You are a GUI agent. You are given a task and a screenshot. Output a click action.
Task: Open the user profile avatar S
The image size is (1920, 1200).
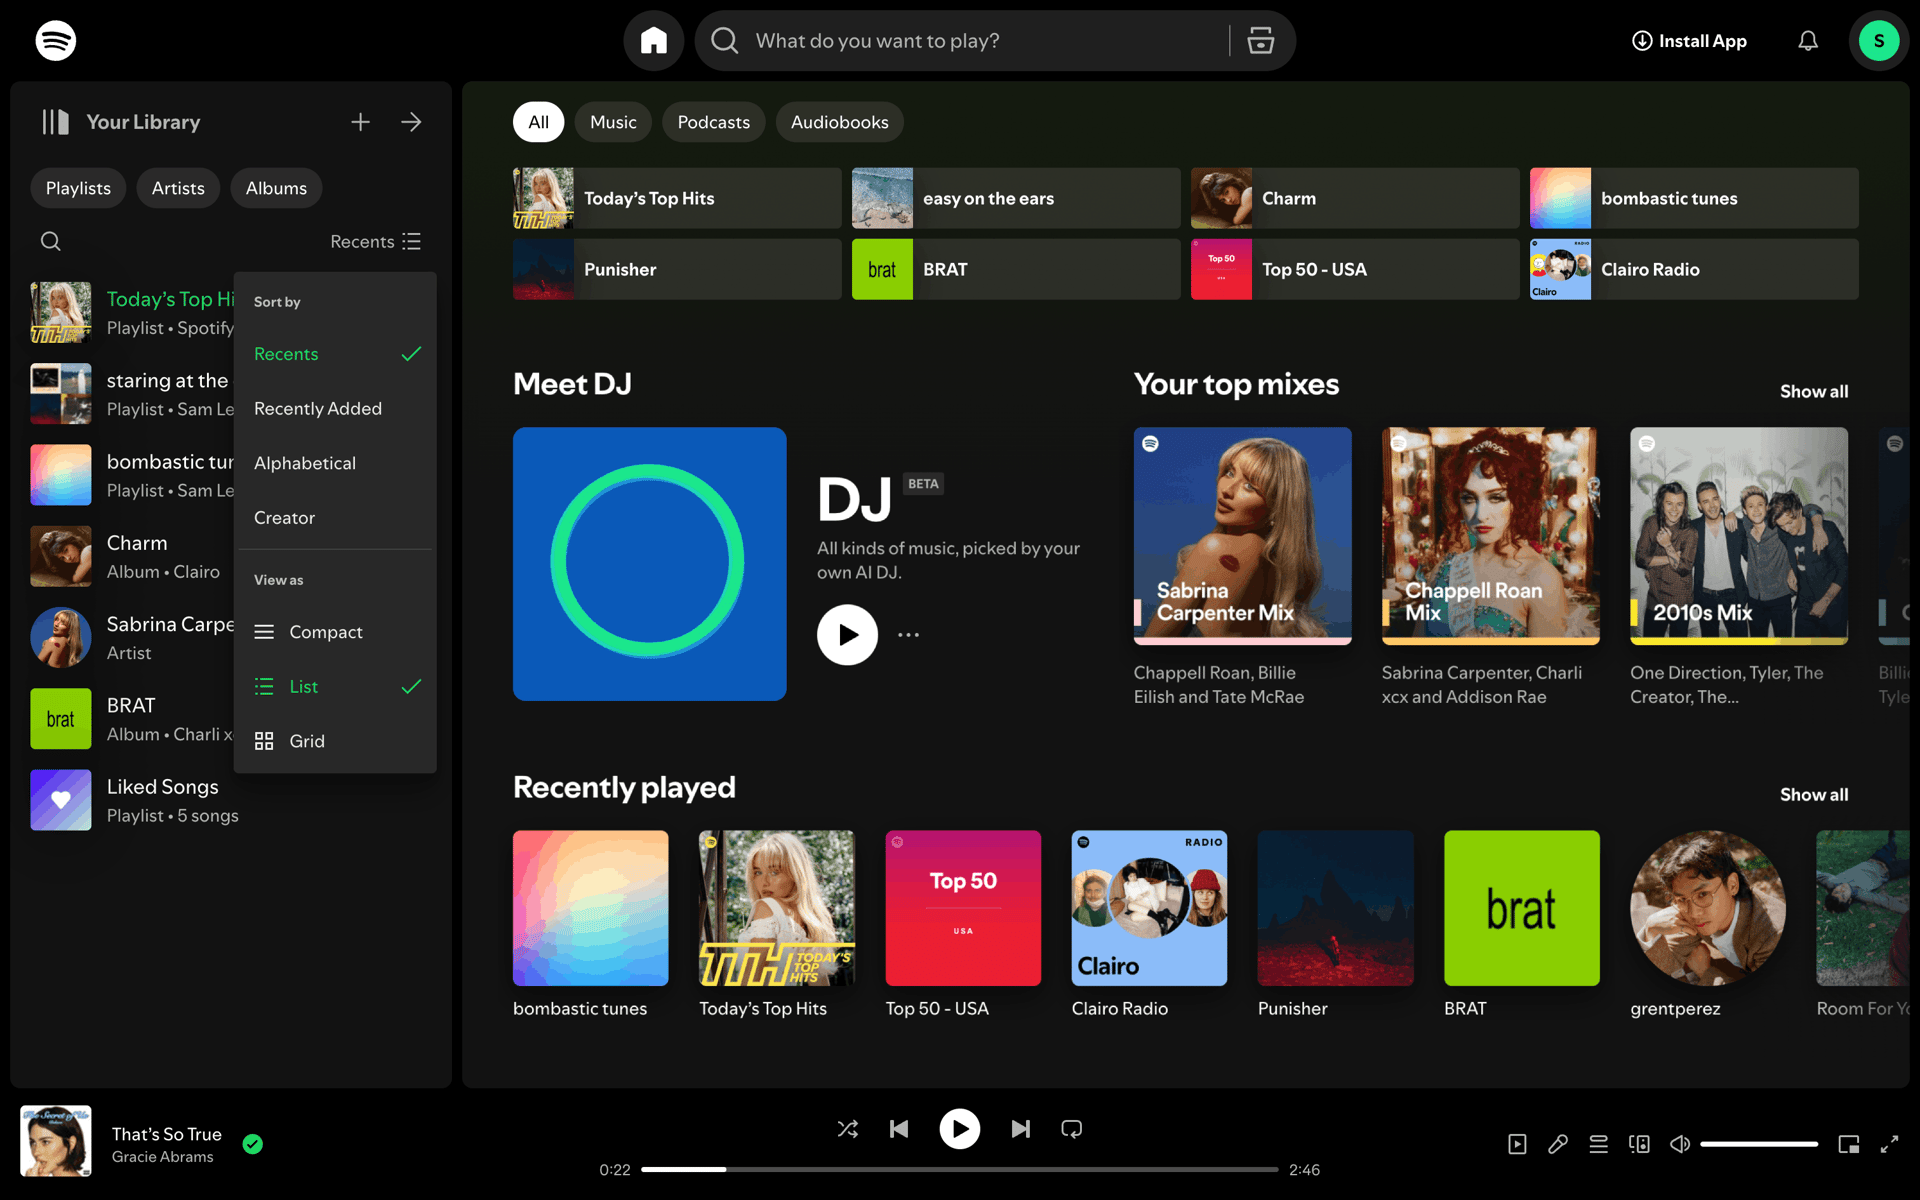(1879, 41)
